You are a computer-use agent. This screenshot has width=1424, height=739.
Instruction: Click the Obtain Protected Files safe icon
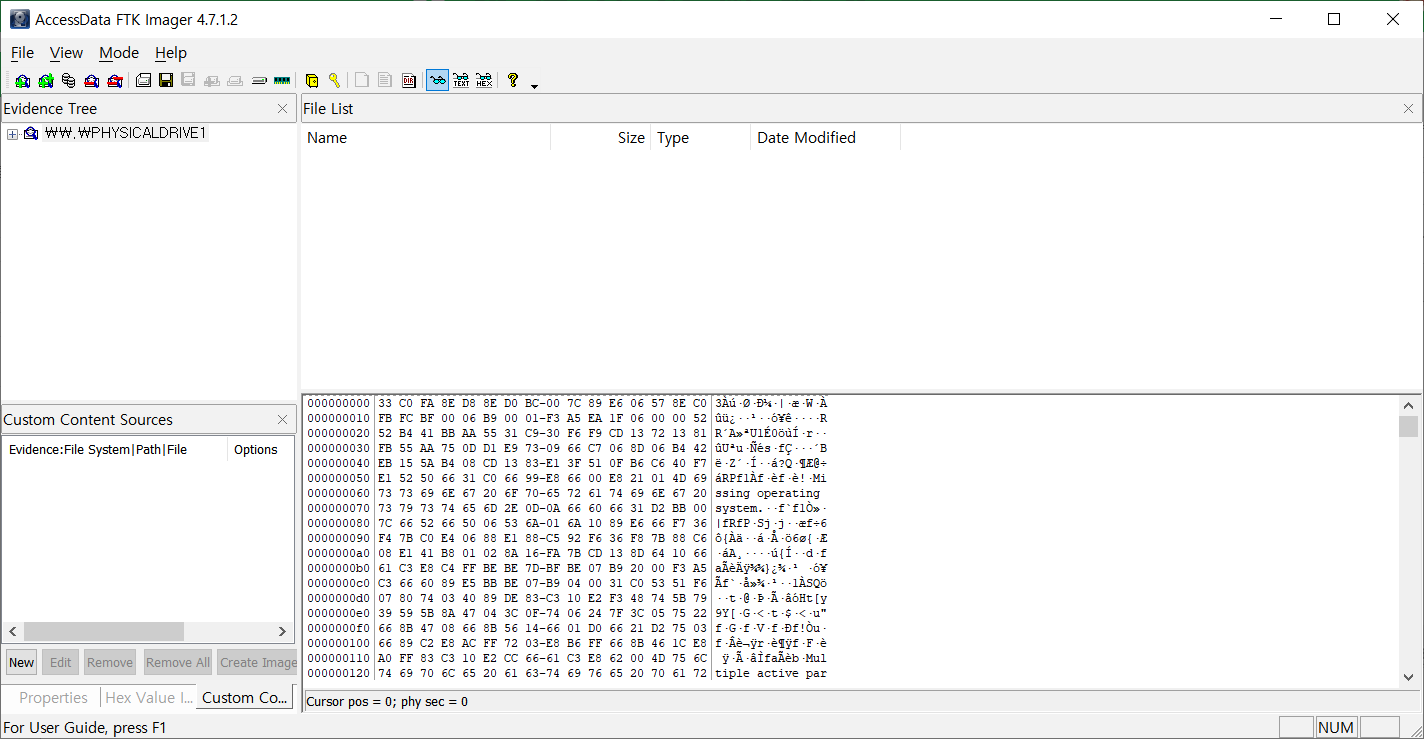(x=311, y=81)
